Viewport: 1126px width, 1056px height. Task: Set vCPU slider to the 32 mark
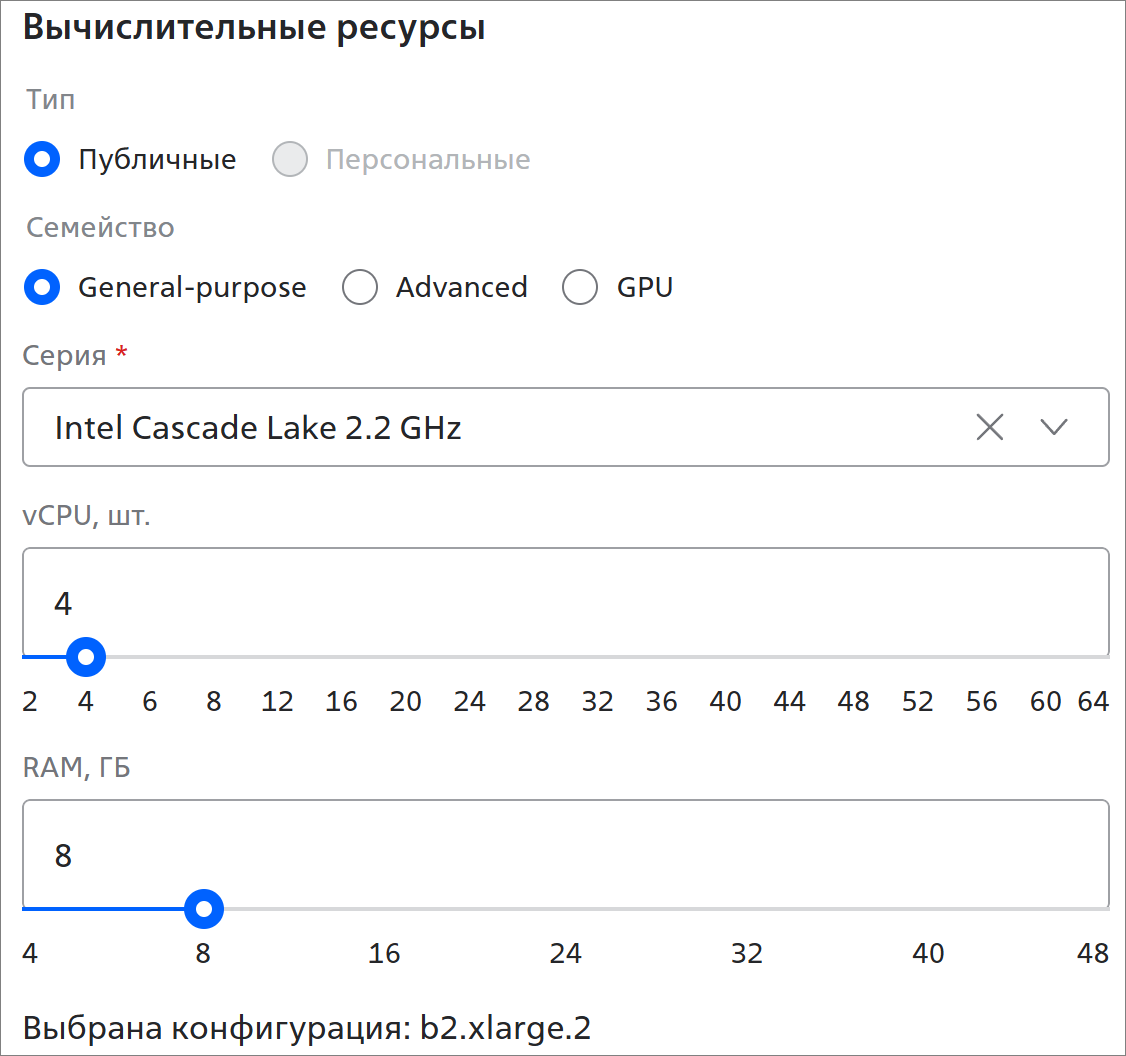(598, 657)
